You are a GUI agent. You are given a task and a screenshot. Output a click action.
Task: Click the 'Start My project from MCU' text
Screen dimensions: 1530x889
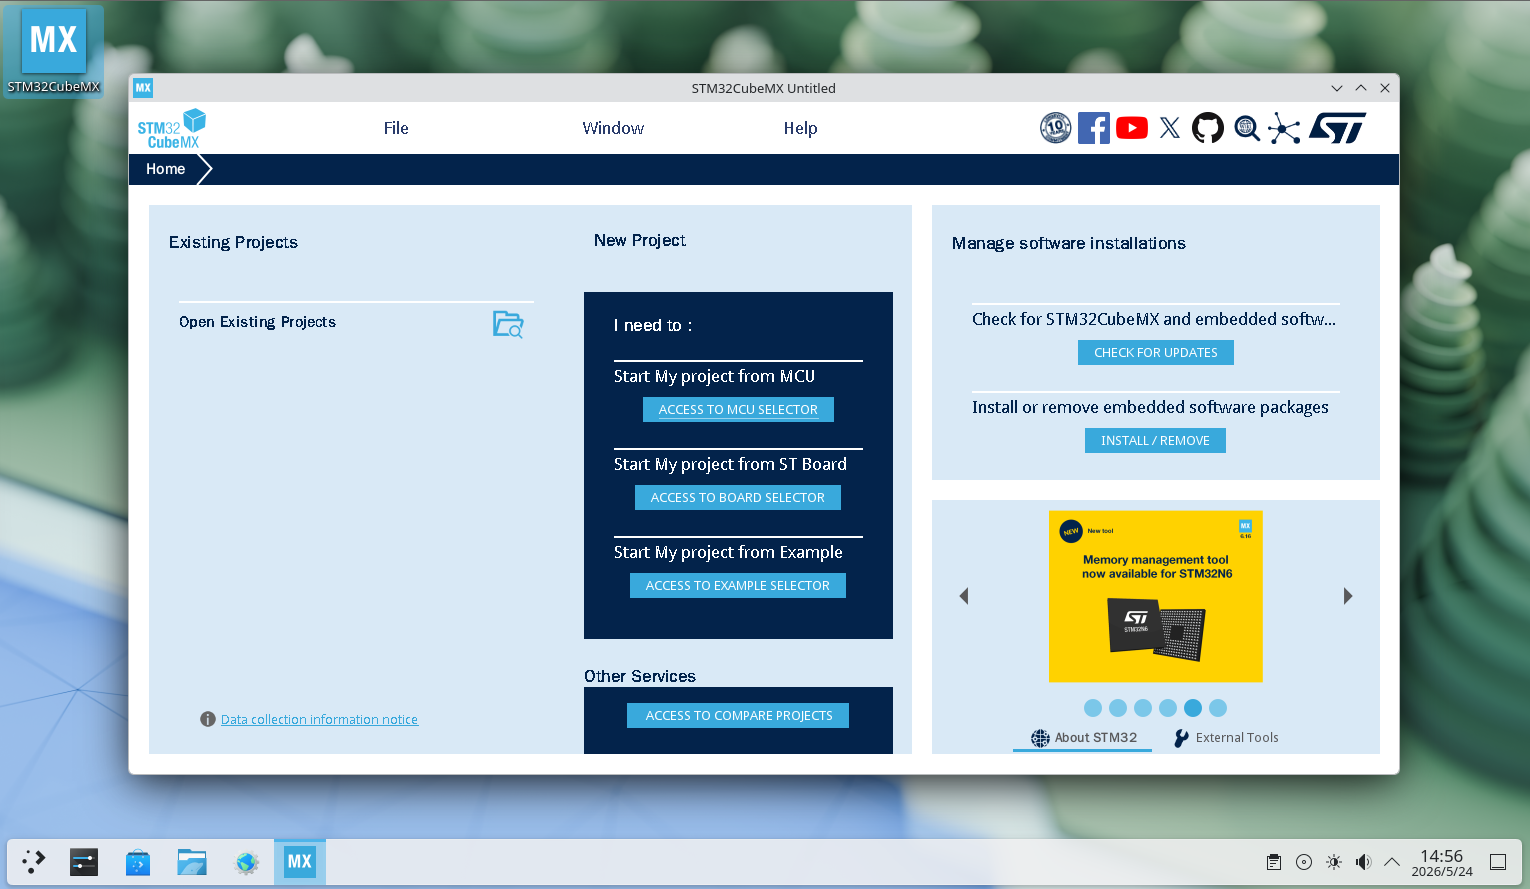click(714, 377)
